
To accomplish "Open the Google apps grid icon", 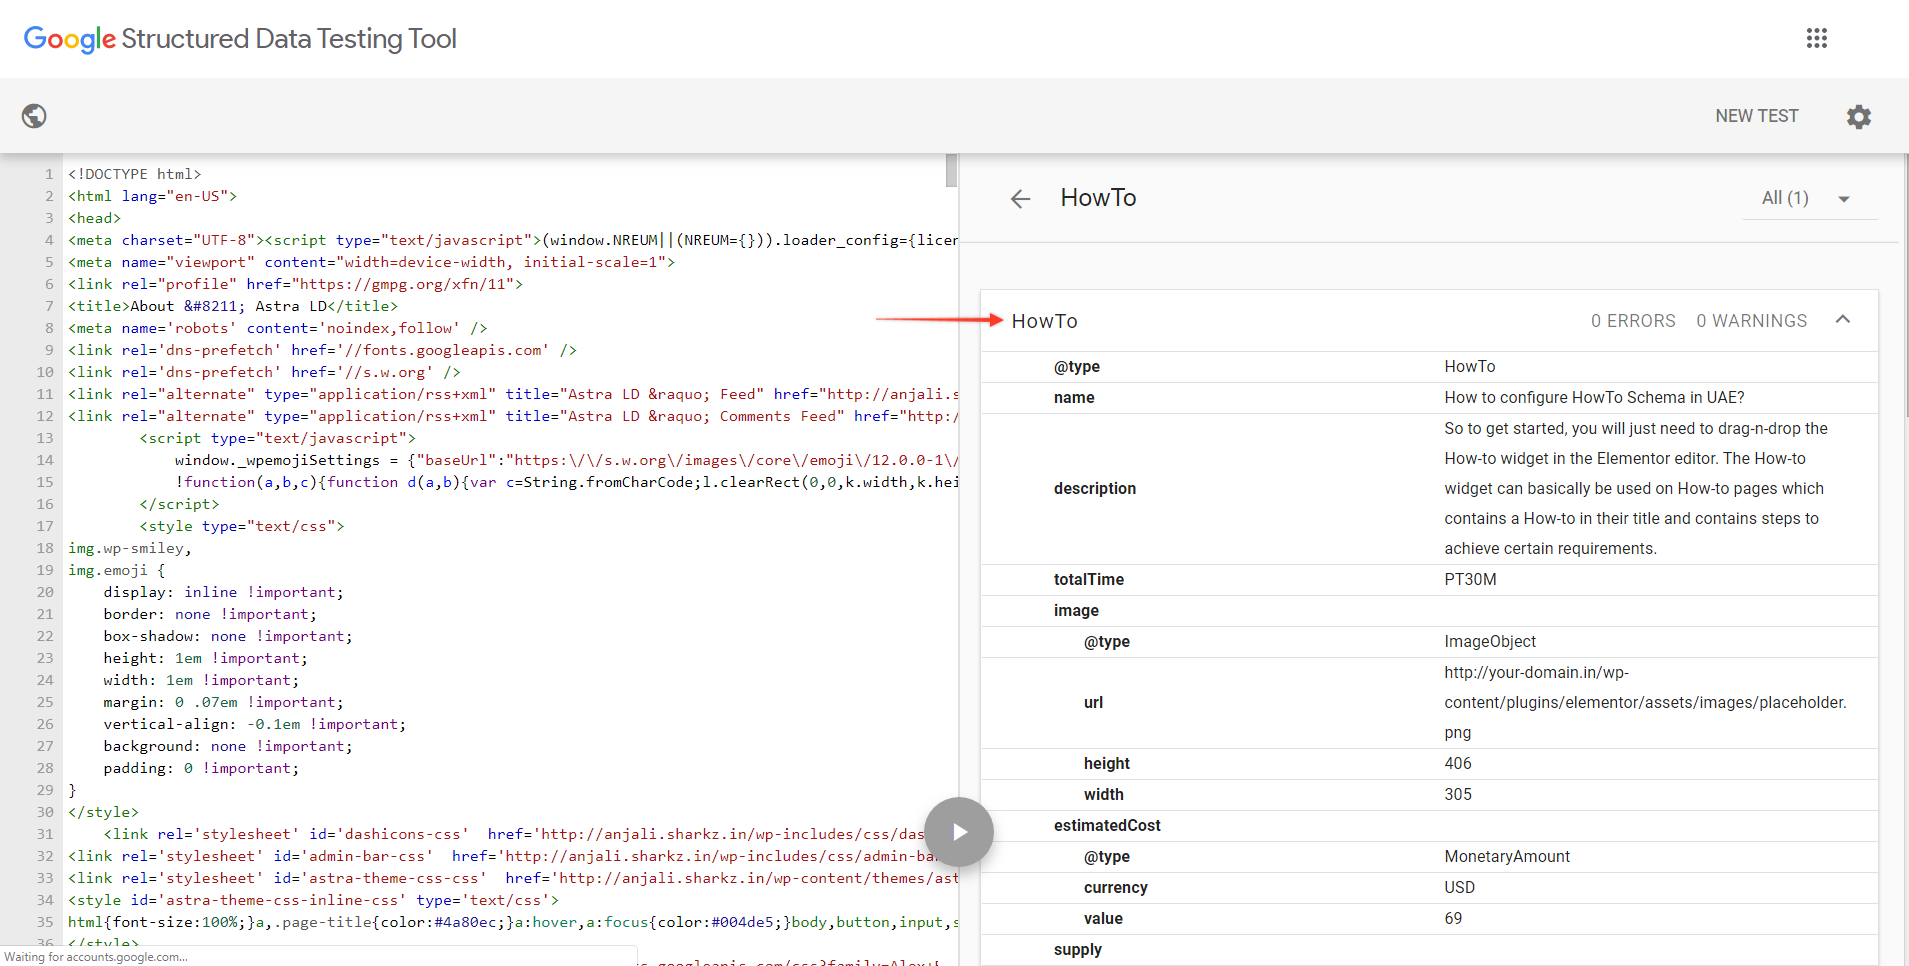I will point(1816,38).
